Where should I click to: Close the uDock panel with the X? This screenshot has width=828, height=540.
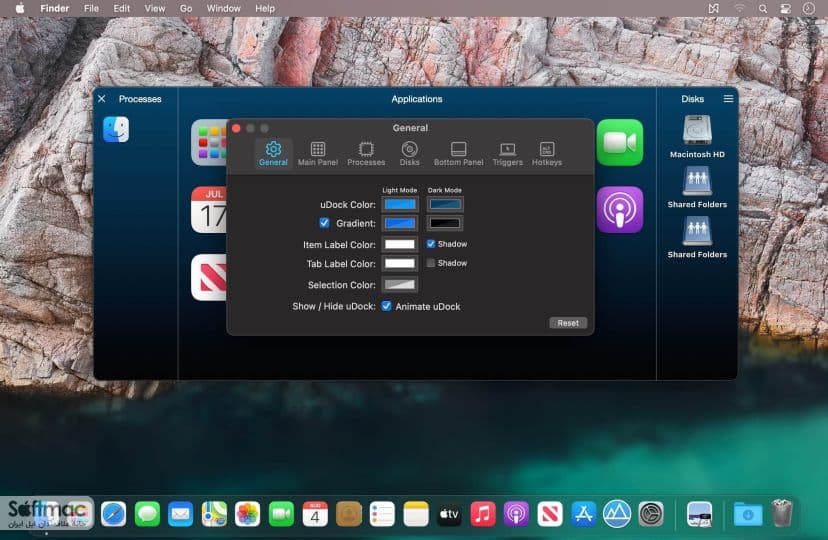point(102,99)
